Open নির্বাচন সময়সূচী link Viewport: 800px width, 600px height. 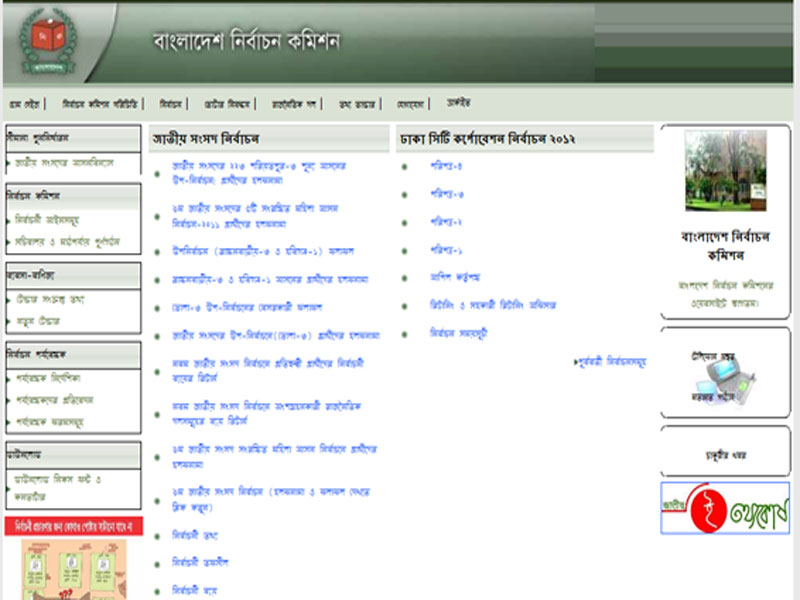(459, 333)
